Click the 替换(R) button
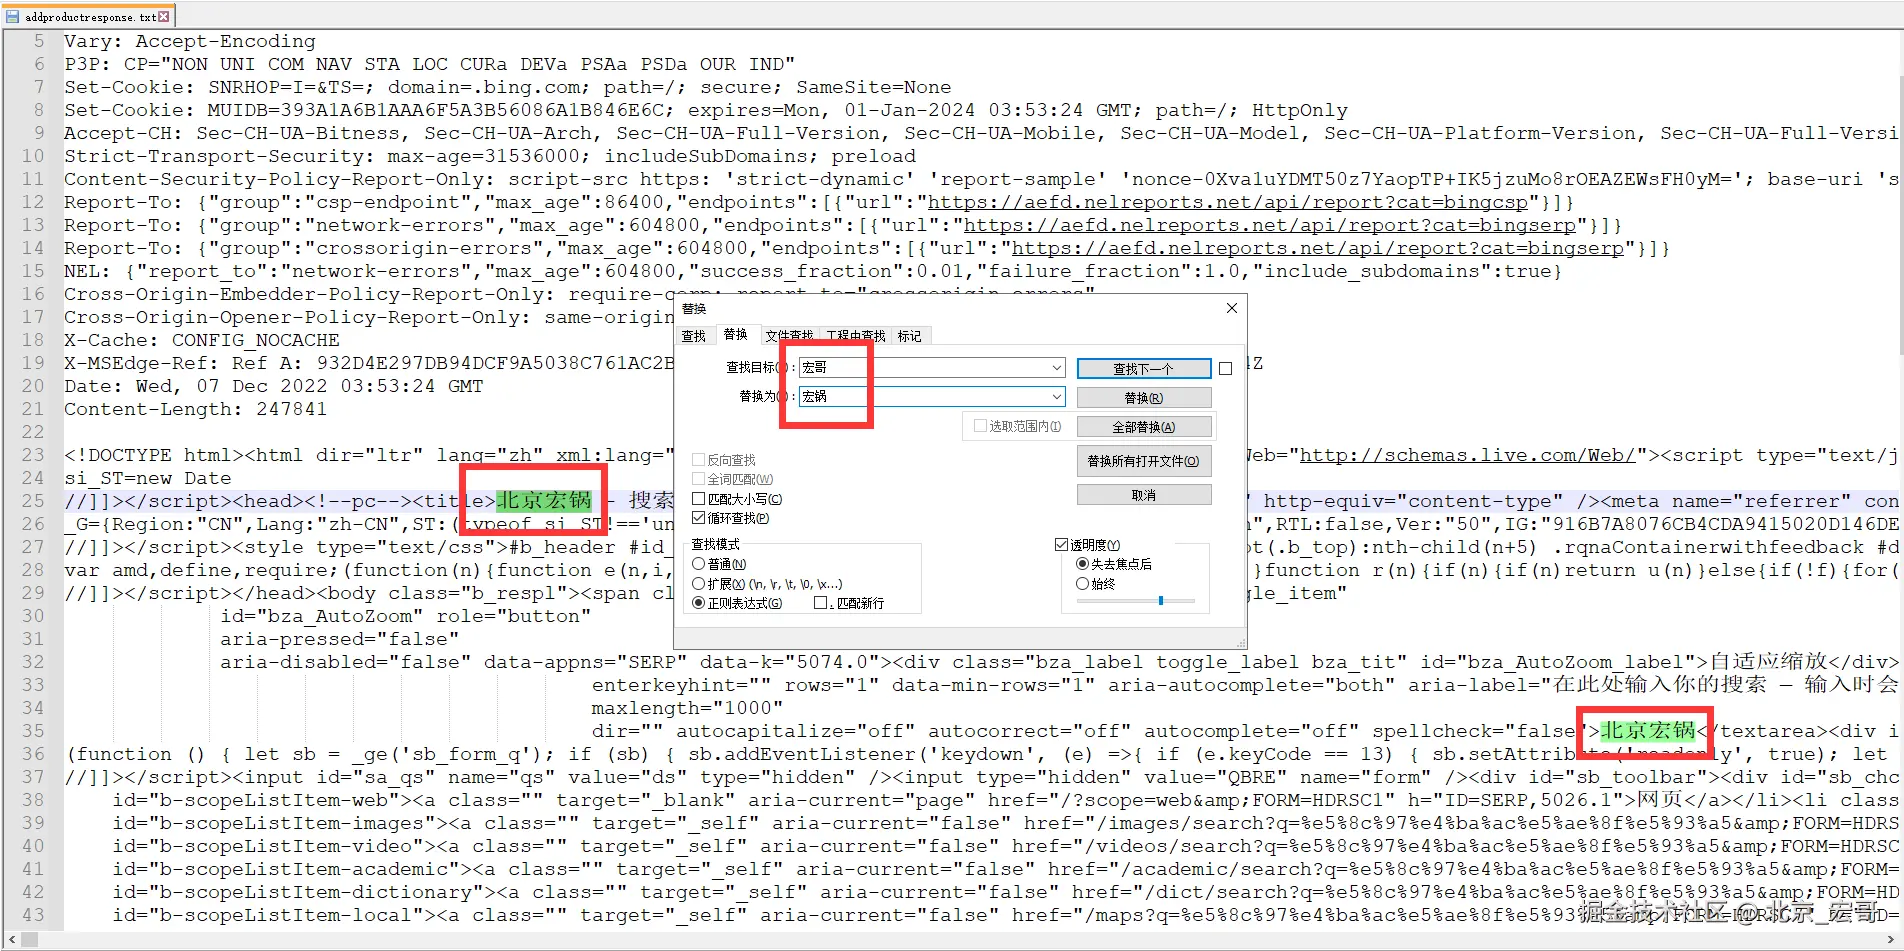This screenshot has width=1904, height=951. [x=1144, y=398]
